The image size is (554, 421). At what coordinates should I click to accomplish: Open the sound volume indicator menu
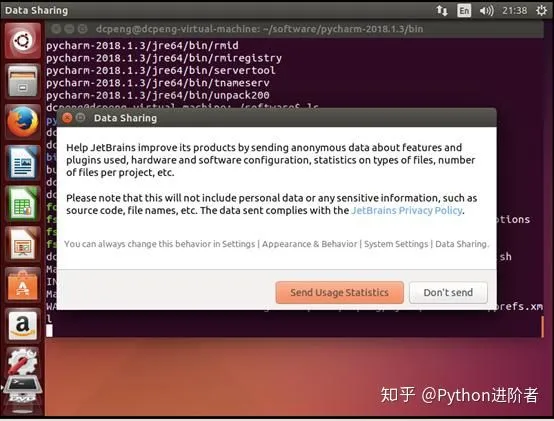[487, 11]
